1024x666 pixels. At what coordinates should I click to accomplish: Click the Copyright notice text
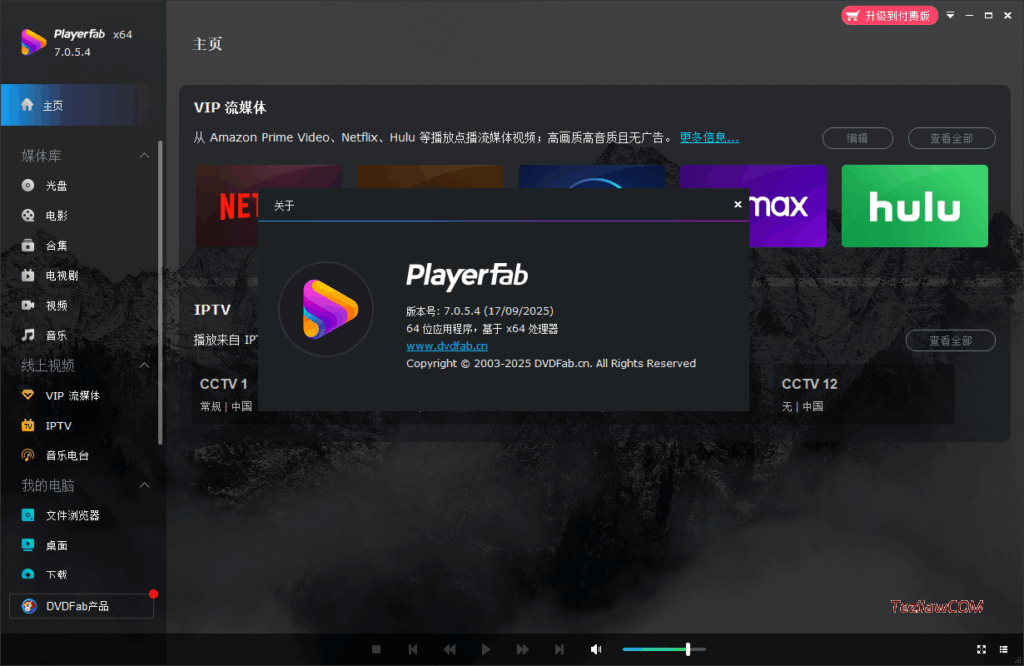[x=551, y=363]
